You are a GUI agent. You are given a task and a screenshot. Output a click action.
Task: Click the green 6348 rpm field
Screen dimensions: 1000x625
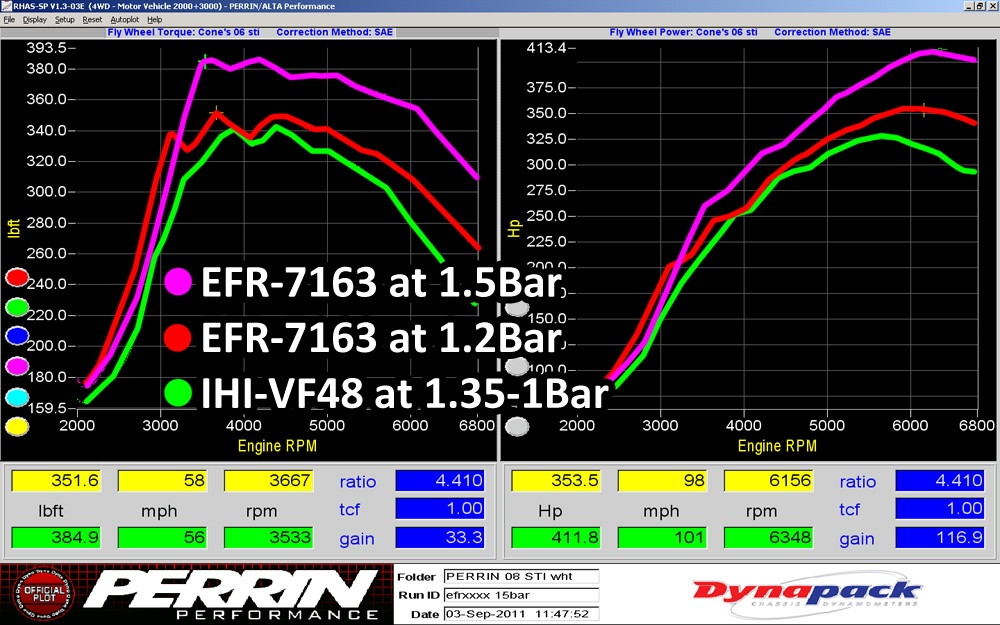[x=768, y=537]
